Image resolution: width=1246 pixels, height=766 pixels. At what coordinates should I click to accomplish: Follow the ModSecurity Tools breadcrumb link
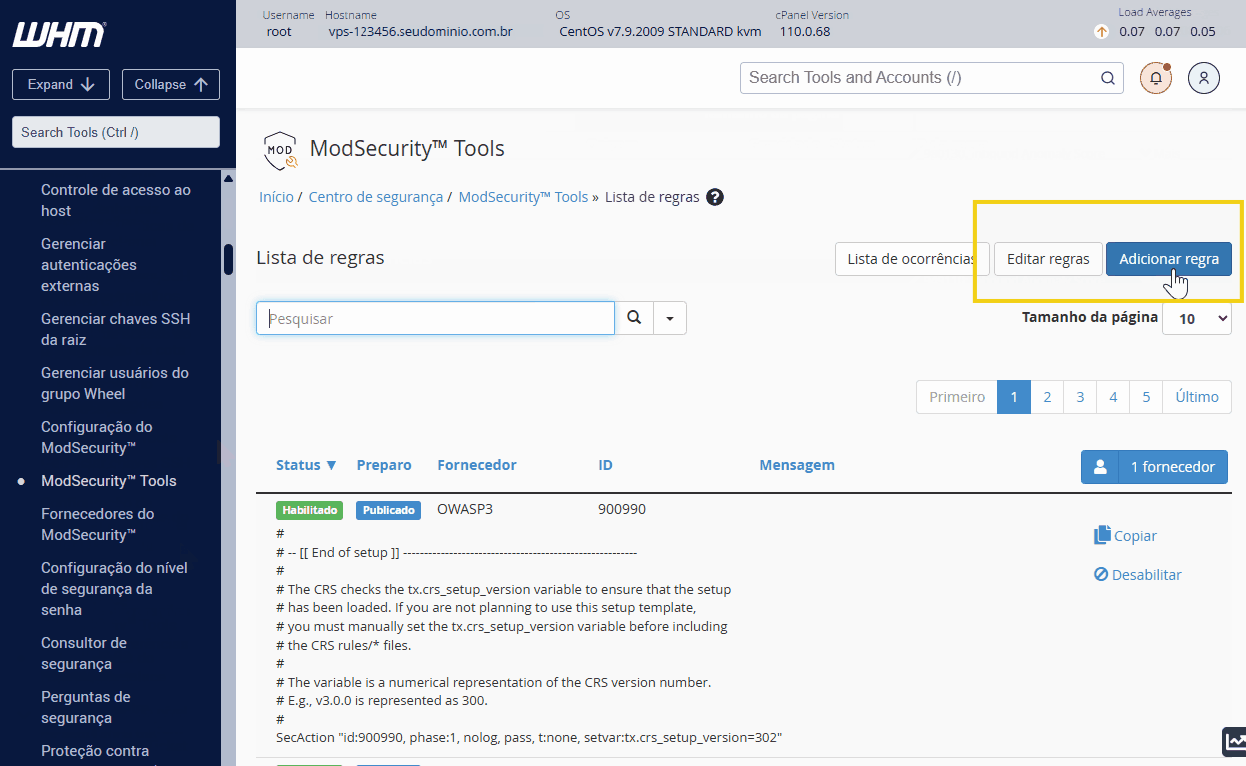[523, 197]
